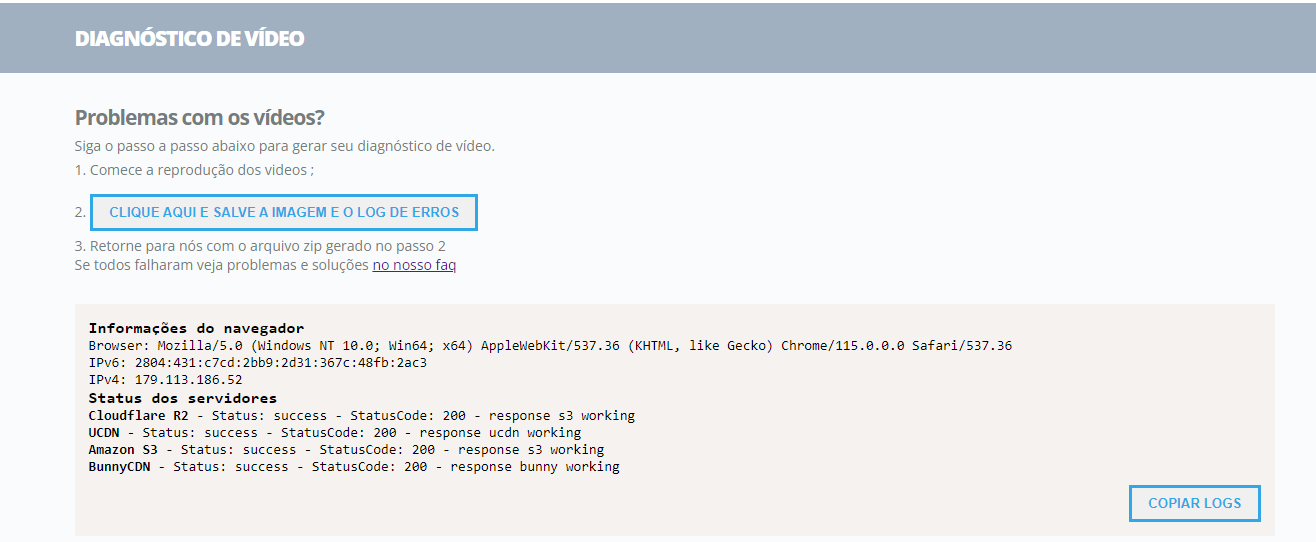The width and height of the screenshot is (1316, 542).
Task: Click the 'Se todos falharam' sentence
Action: (222, 265)
